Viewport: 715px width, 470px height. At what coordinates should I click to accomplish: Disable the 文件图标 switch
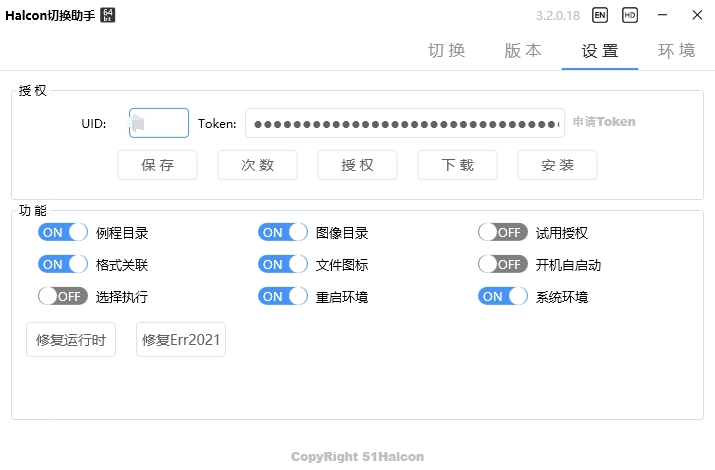click(283, 264)
